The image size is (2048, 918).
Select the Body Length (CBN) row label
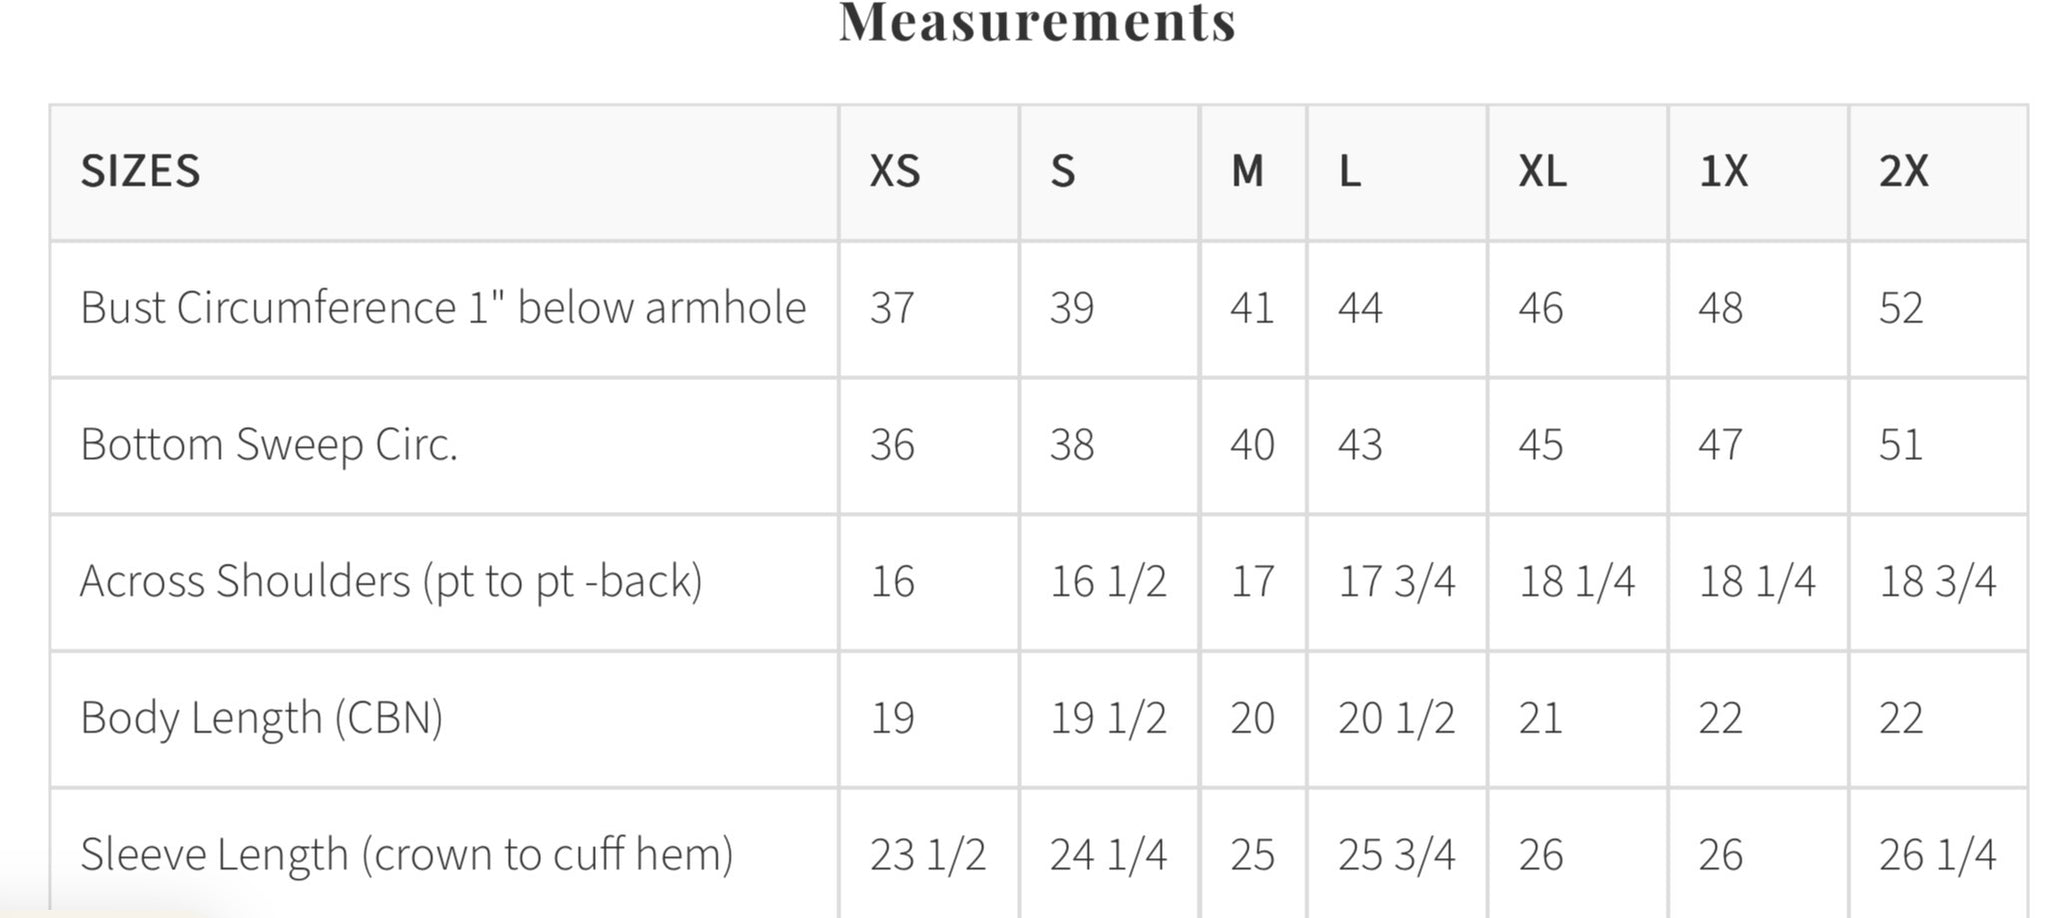coord(262,718)
